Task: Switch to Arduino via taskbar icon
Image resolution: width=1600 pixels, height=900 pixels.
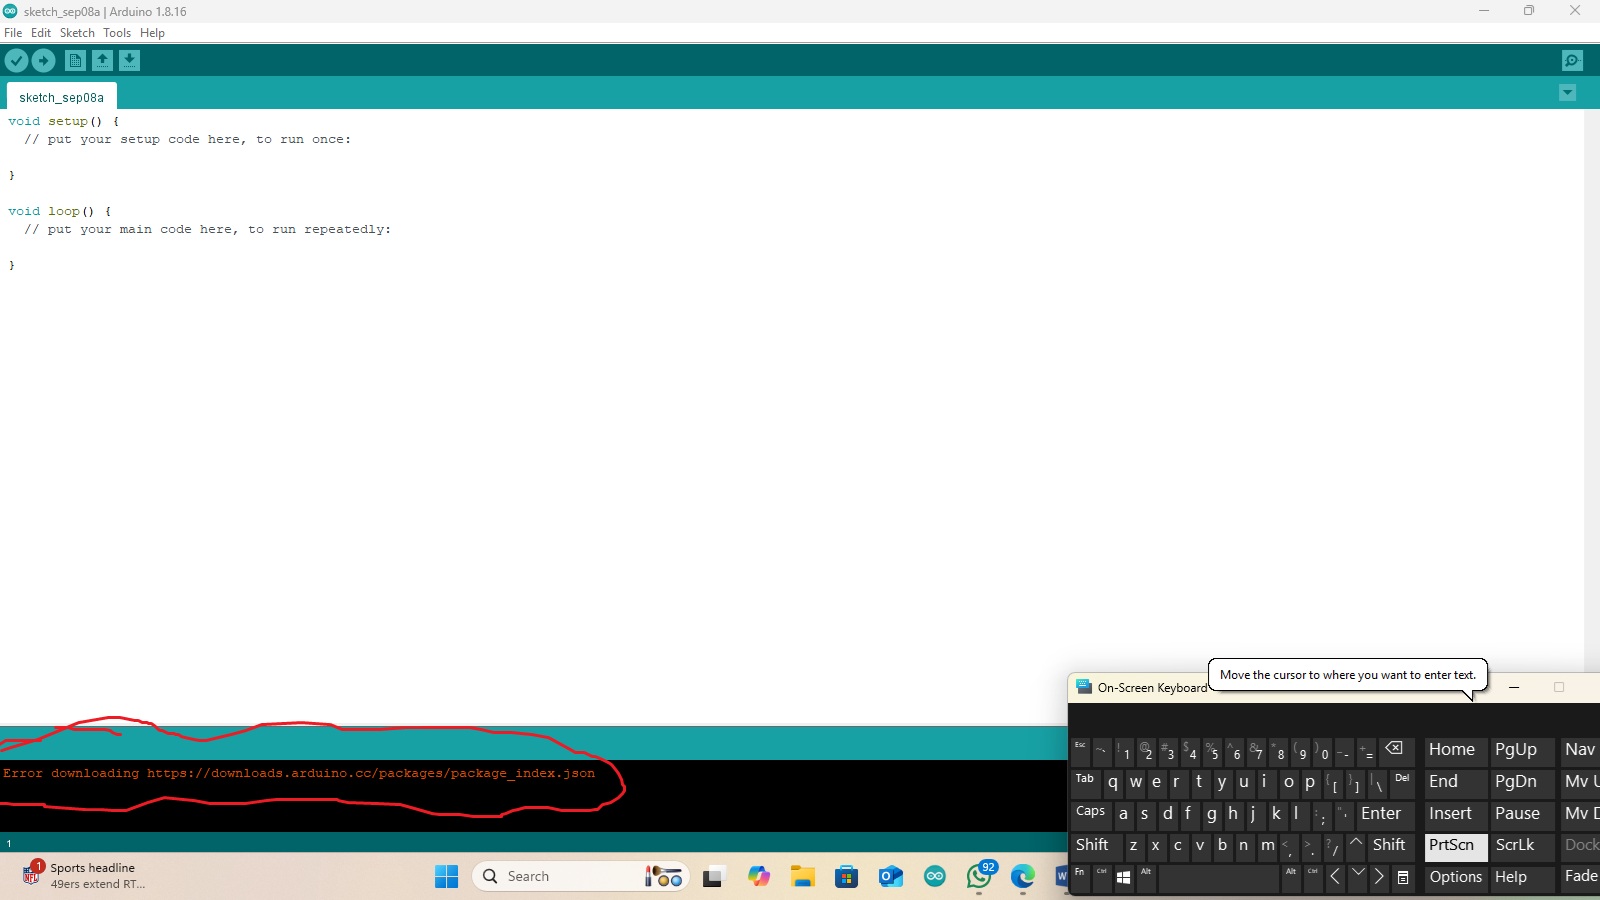Action: coord(935,877)
